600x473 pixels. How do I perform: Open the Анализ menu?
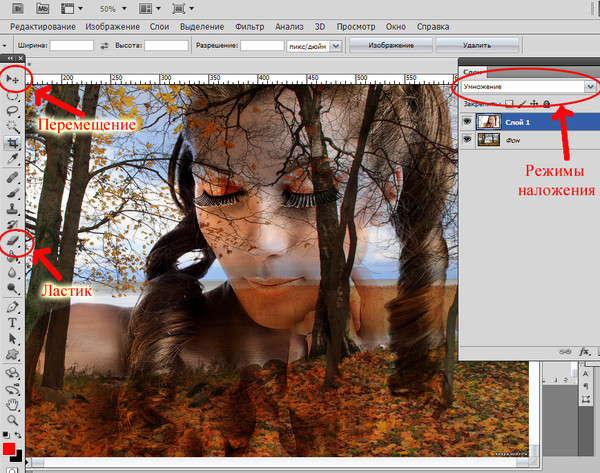coord(289,27)
